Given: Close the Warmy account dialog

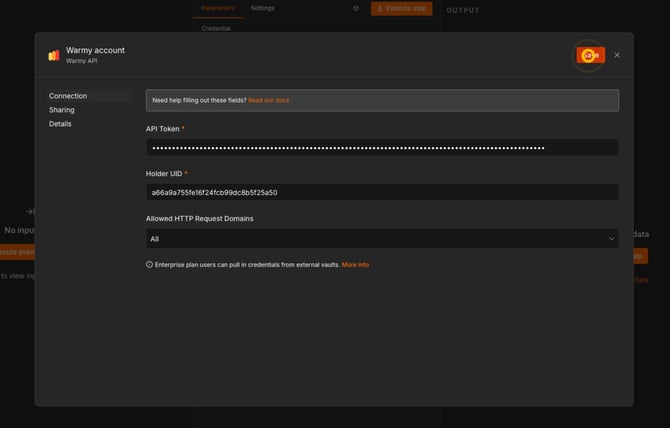Looking at the screenshot, I should tap(617, 55).
